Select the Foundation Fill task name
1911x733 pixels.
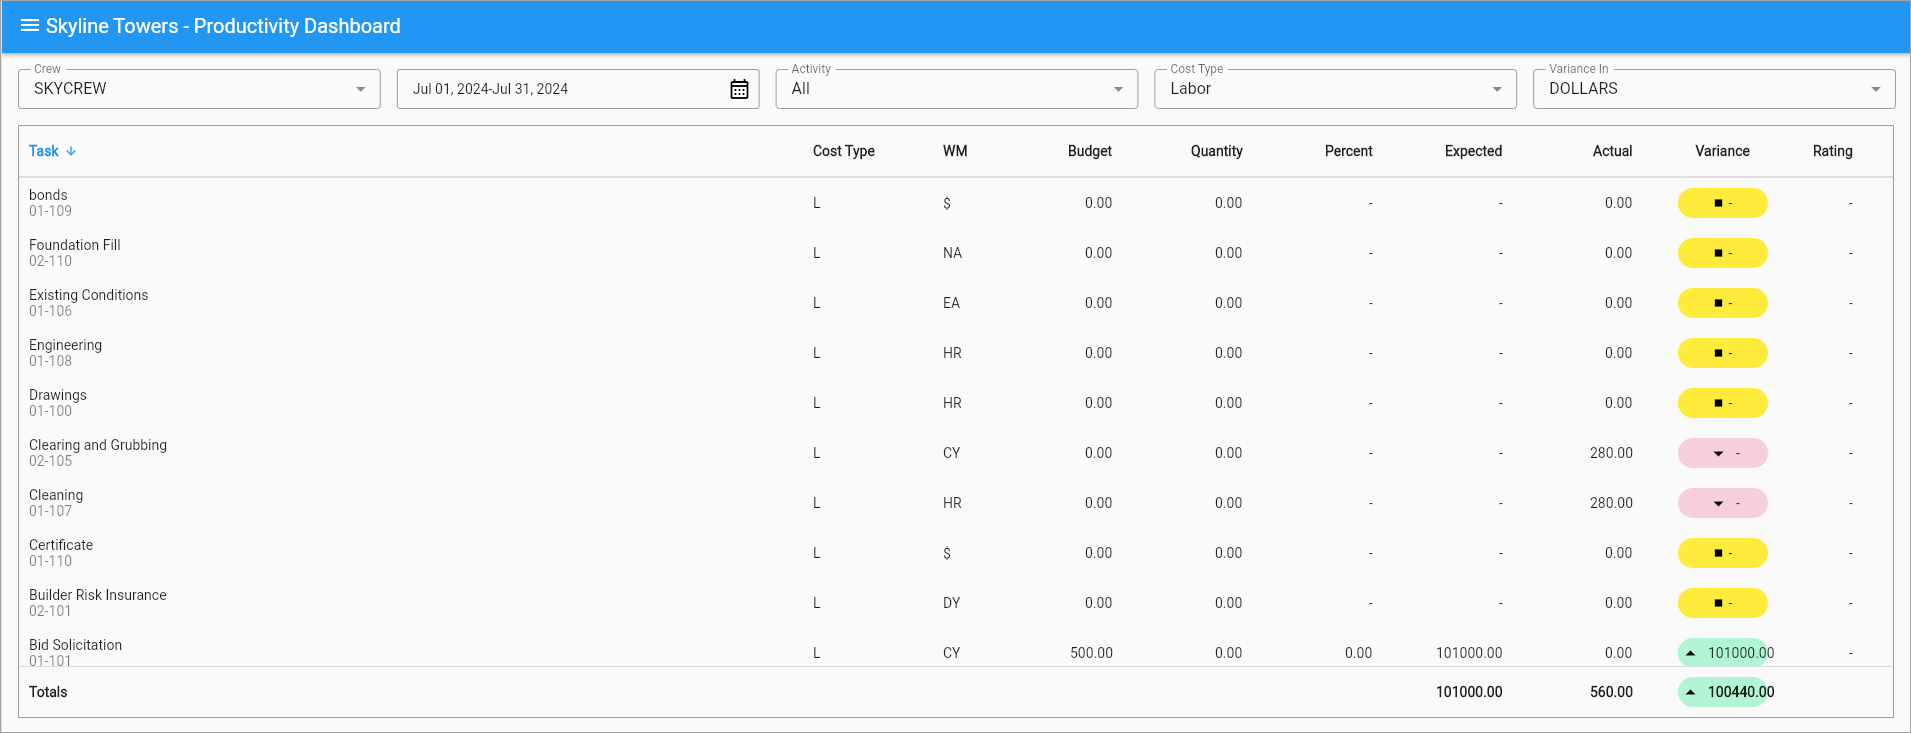[x=74, y=245]
